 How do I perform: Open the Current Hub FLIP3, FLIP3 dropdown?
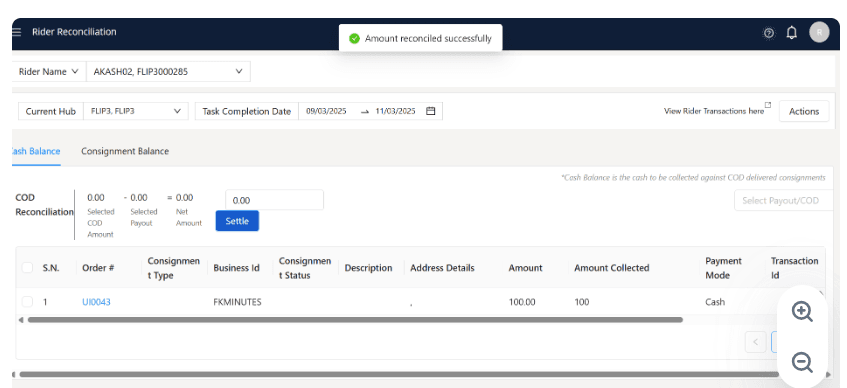pyautogui.click(x=136, y=111)
